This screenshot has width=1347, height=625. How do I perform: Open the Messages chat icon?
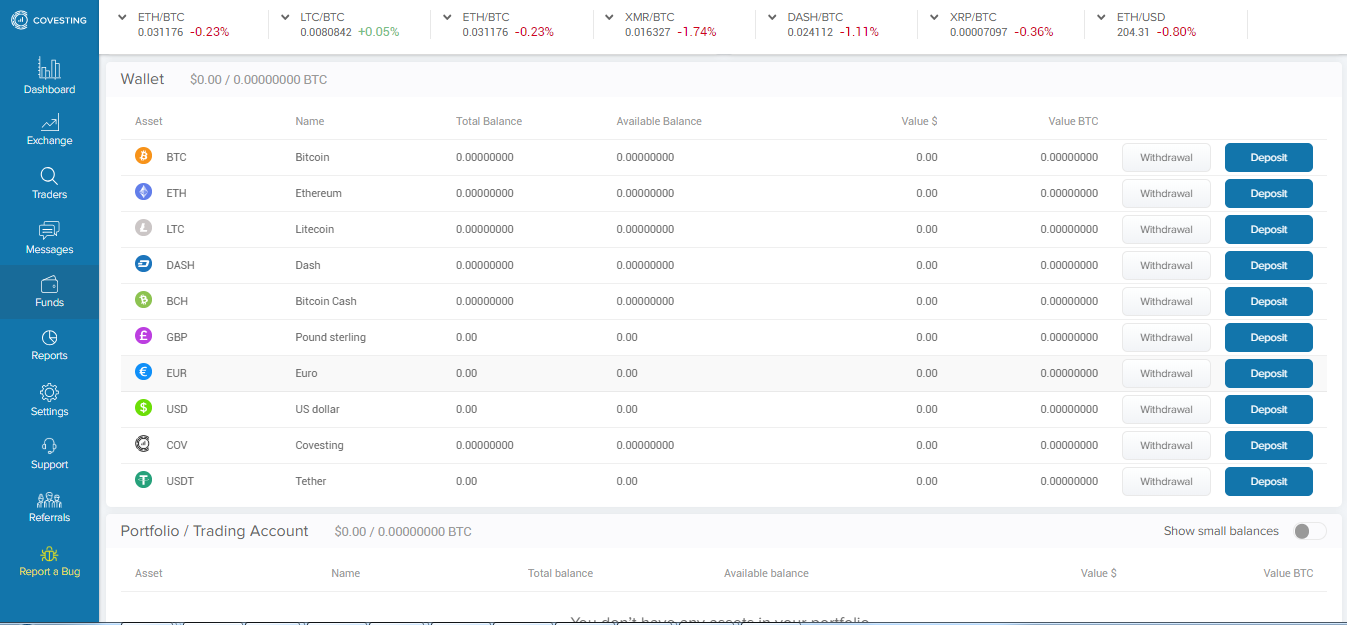49,231
